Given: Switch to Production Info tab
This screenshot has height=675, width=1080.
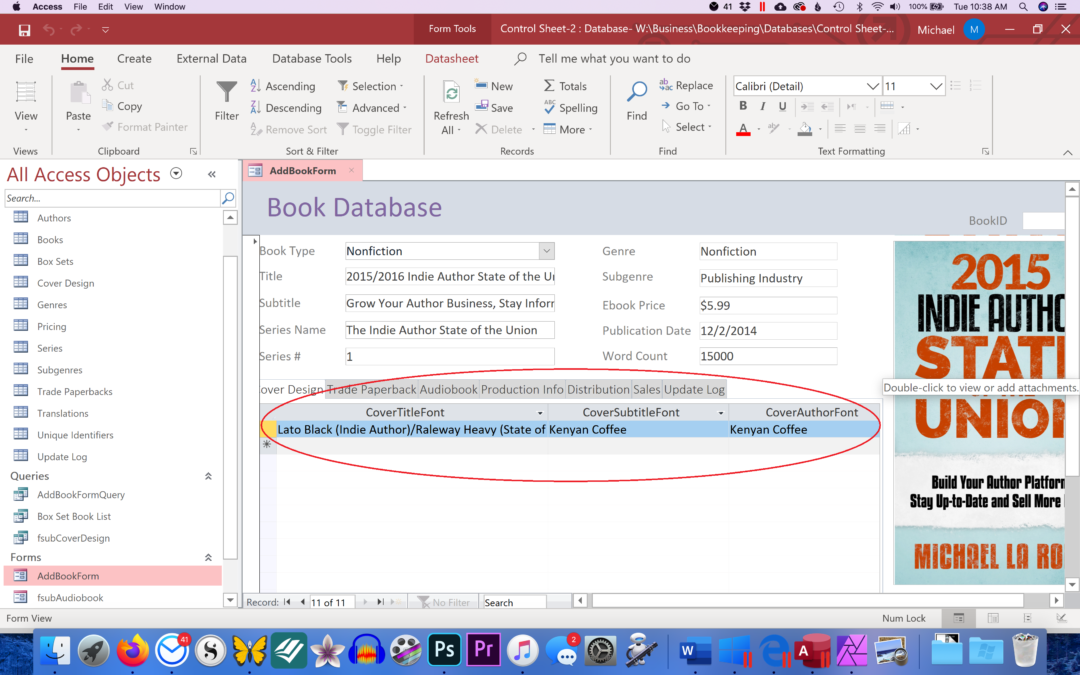Looking at the screenshot, I should pos(522,389).
